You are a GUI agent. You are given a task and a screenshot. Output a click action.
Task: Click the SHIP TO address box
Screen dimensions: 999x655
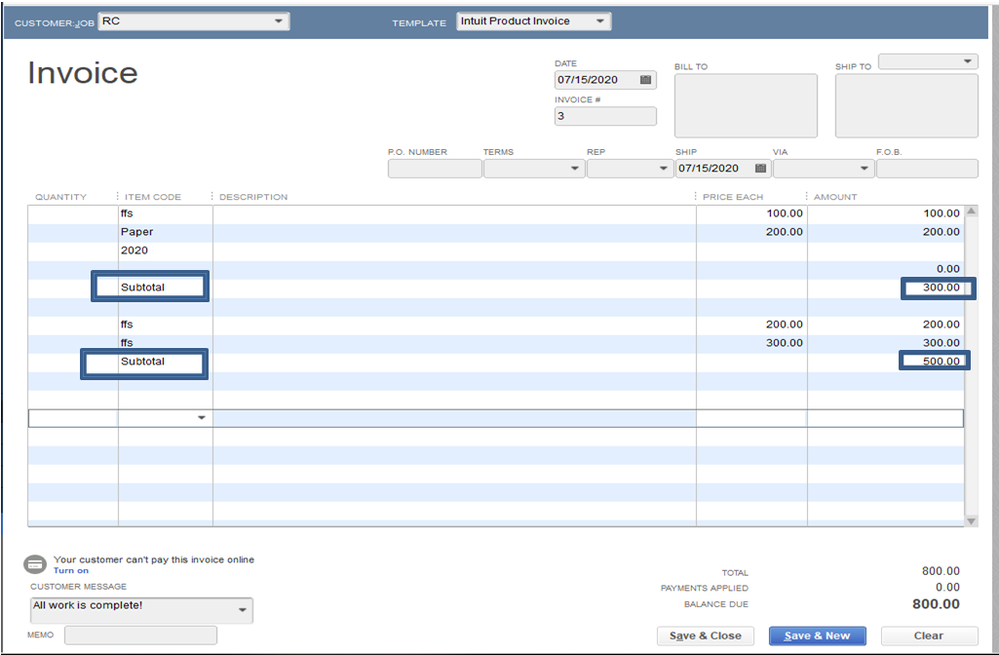tap(906, 105)
